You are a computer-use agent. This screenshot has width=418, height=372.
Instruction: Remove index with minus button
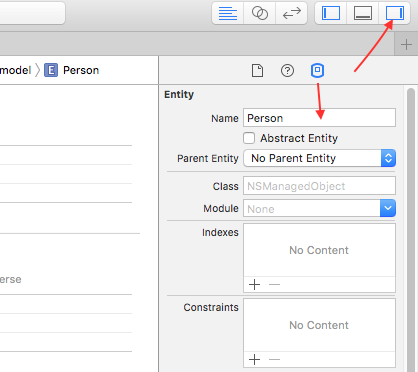[x=274, y=284]
